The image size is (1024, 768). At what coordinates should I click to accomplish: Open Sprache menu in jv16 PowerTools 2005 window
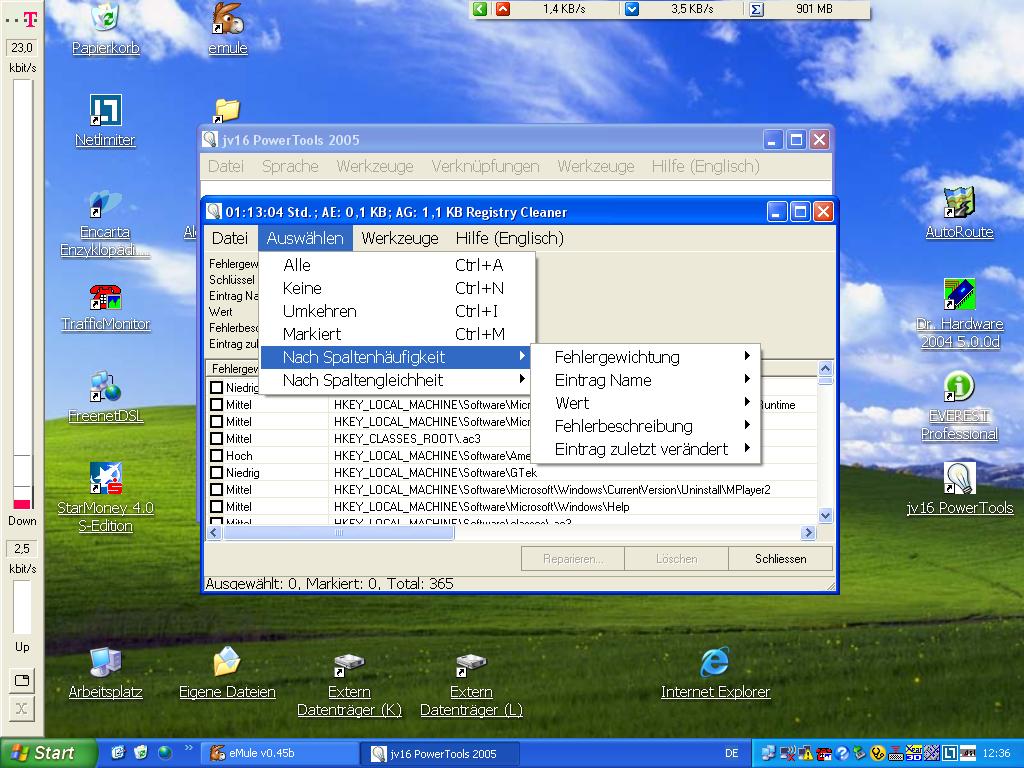tap(290, 167)
